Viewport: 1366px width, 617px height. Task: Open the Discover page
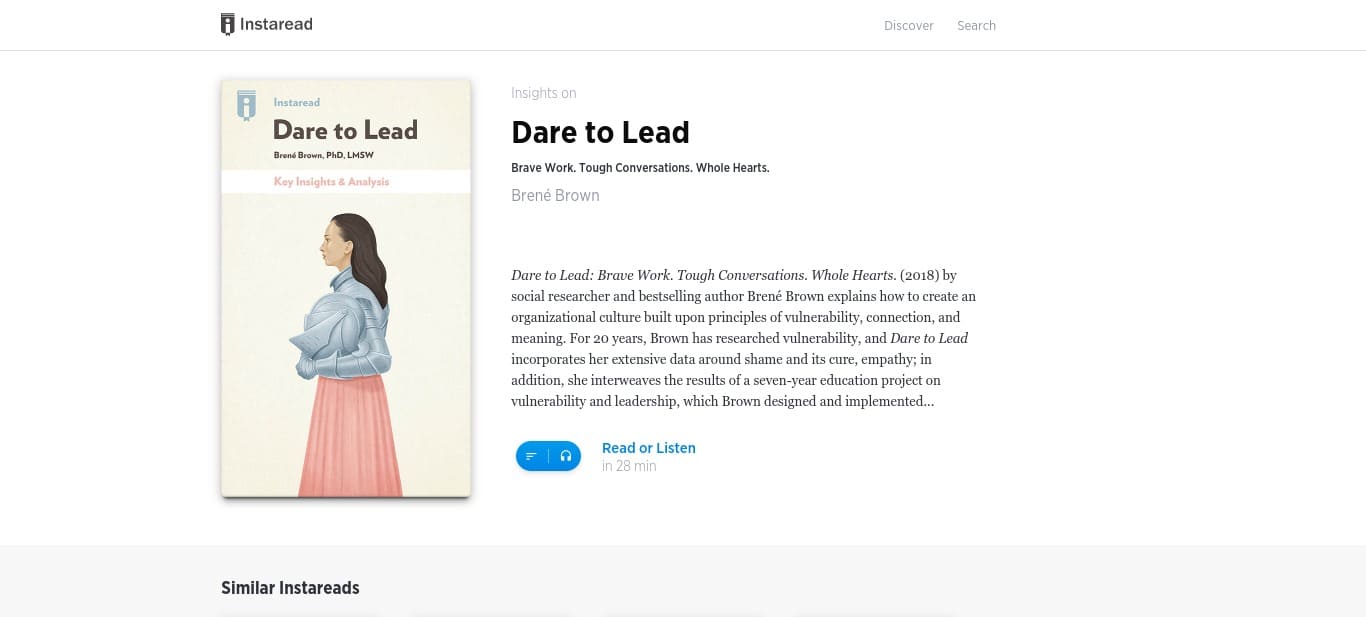tap(909, 26)
